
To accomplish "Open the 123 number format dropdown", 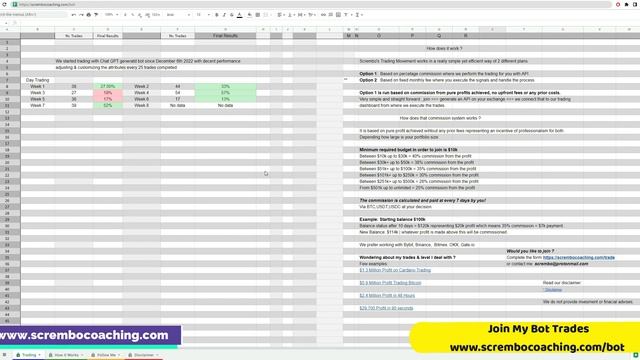I will [156, 15].
